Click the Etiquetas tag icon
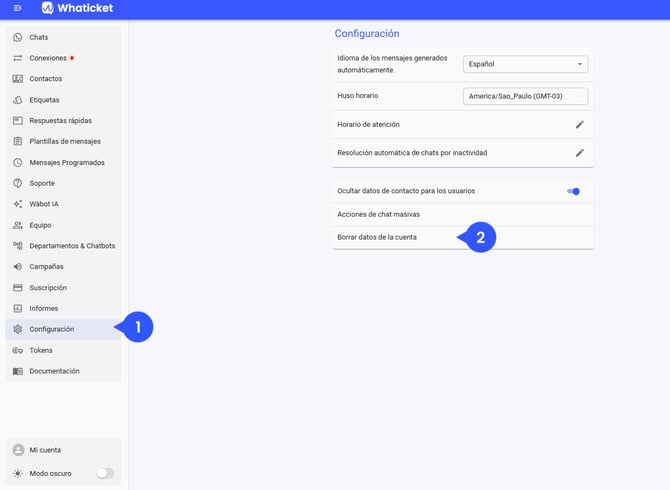This screenshot has width=670, height=490. coord(18,100)
